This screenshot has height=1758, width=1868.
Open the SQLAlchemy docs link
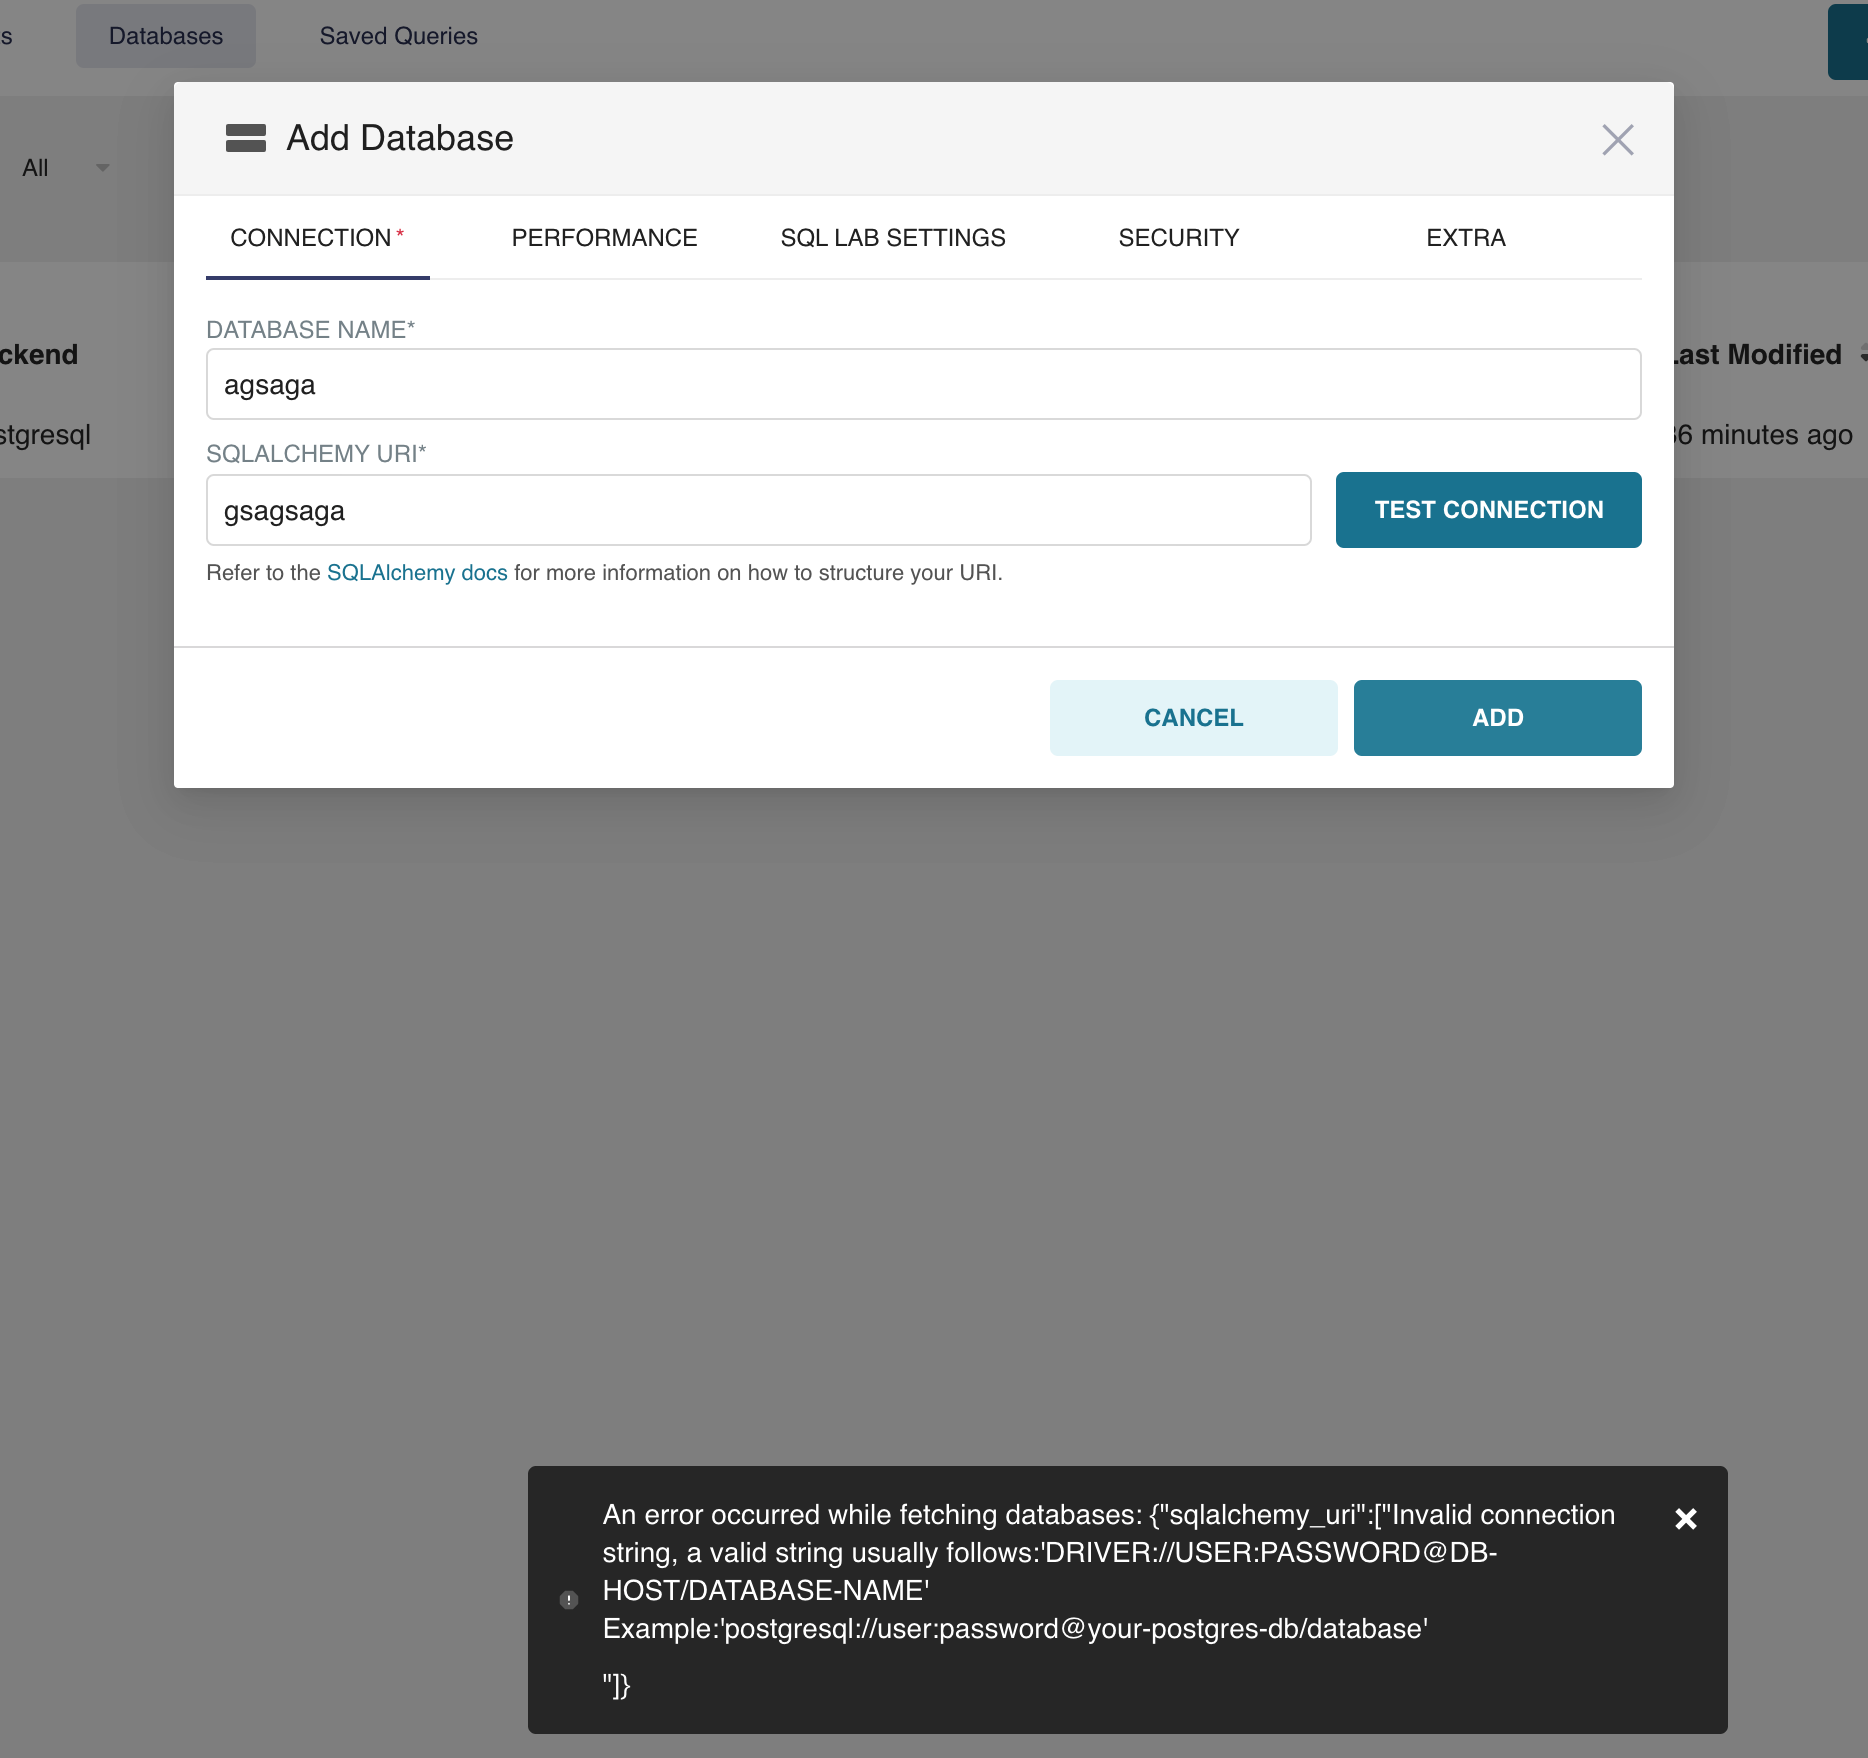(416, 572)
